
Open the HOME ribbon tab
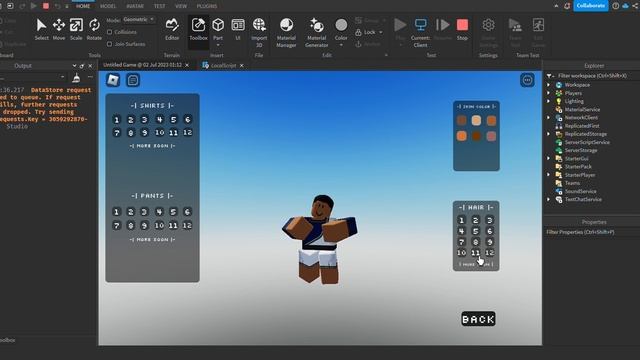pos(83,6)
